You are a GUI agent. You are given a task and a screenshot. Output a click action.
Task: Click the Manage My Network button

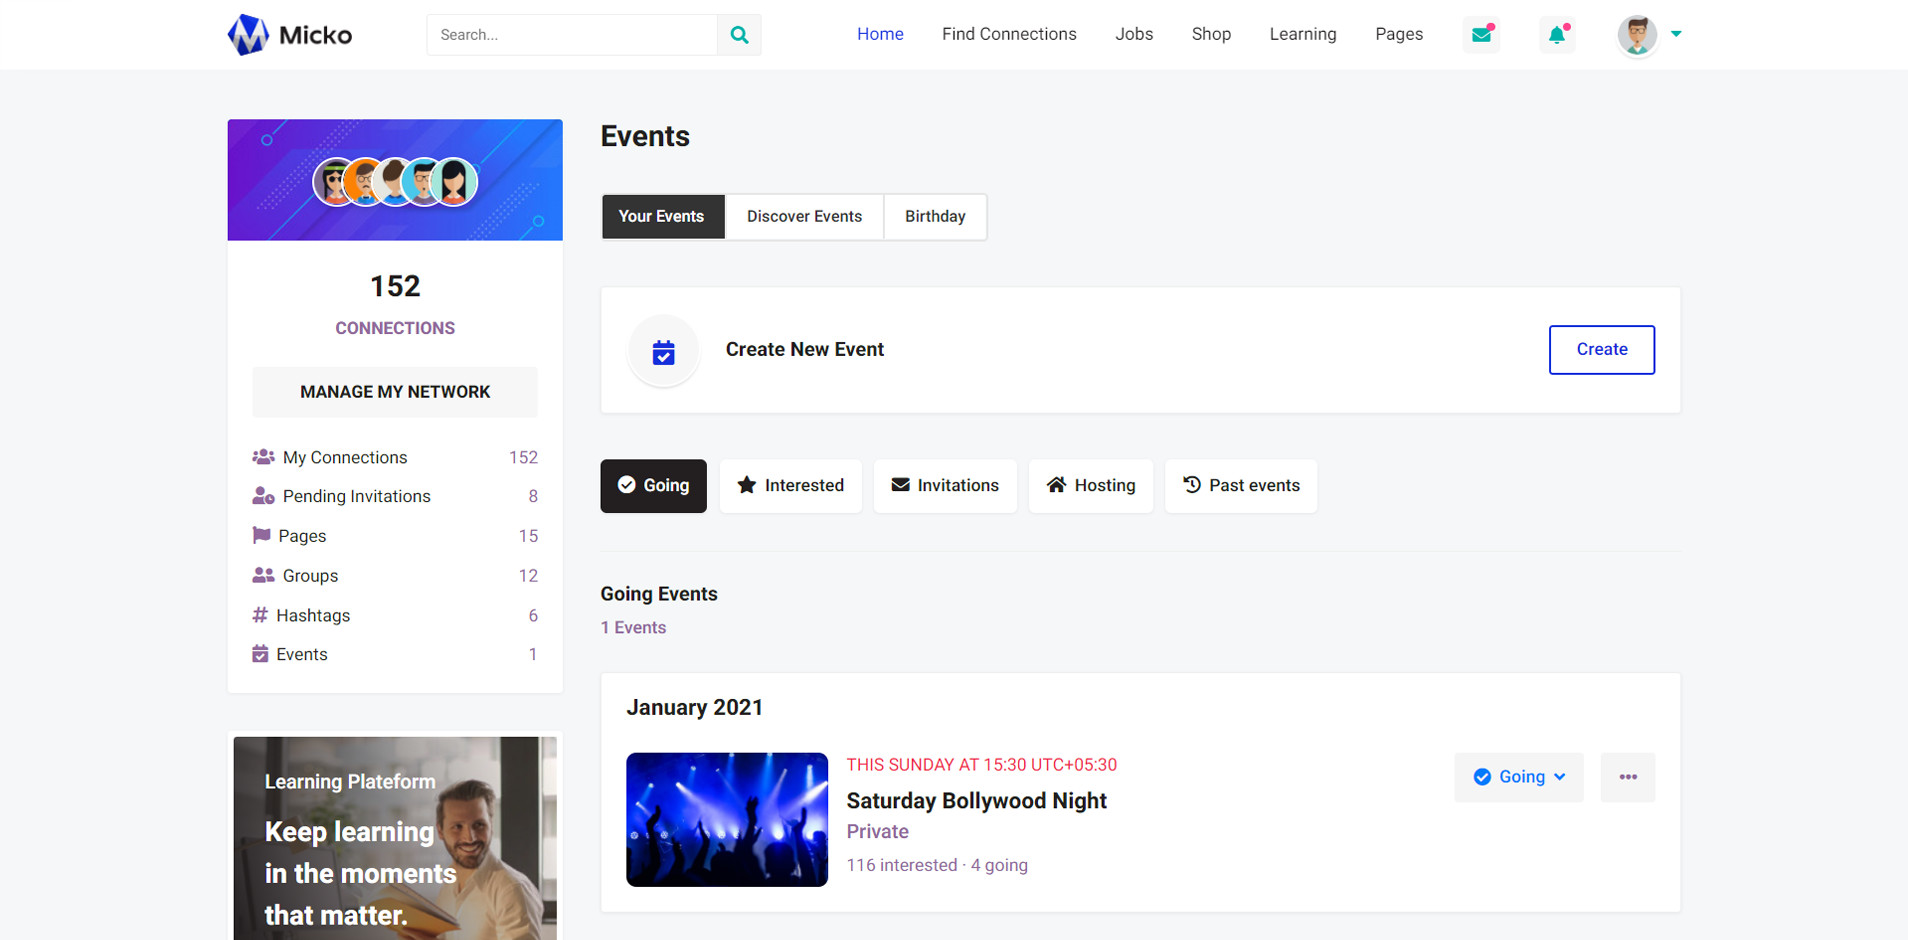click(395, 392)
